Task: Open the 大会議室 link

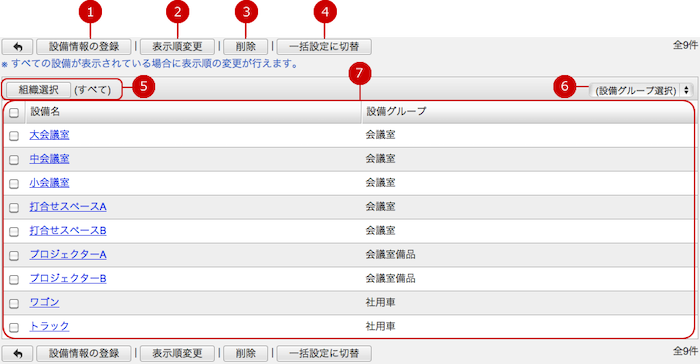Action: coord(50,135)
